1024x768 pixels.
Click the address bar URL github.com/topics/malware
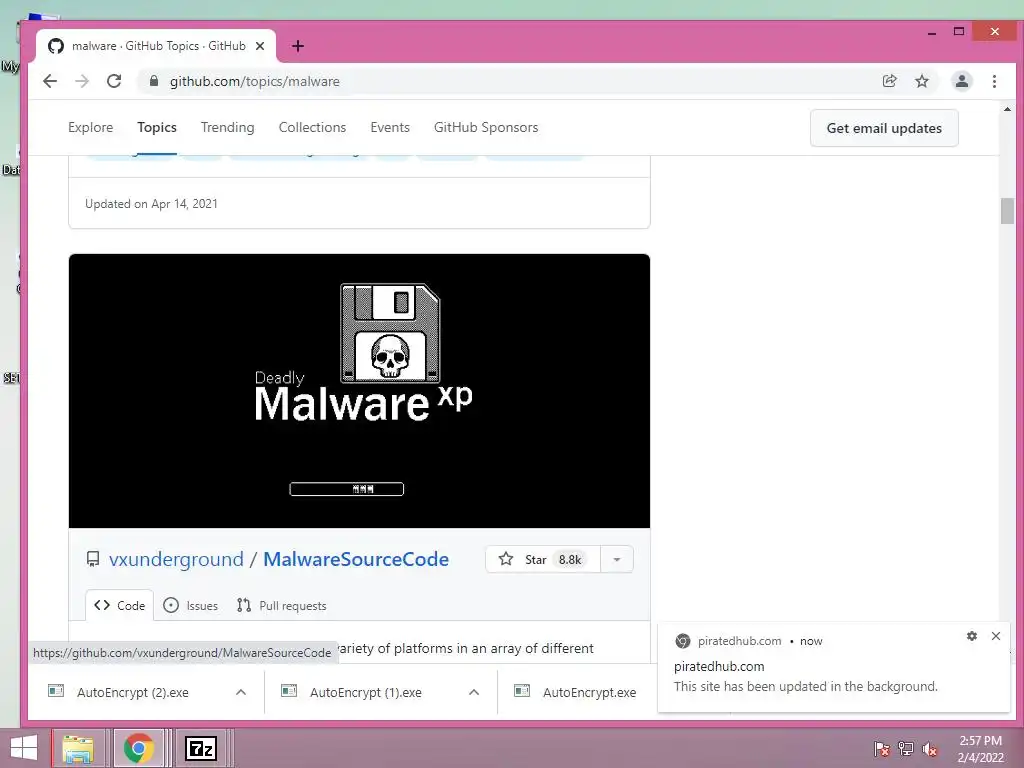pos(255,81)
